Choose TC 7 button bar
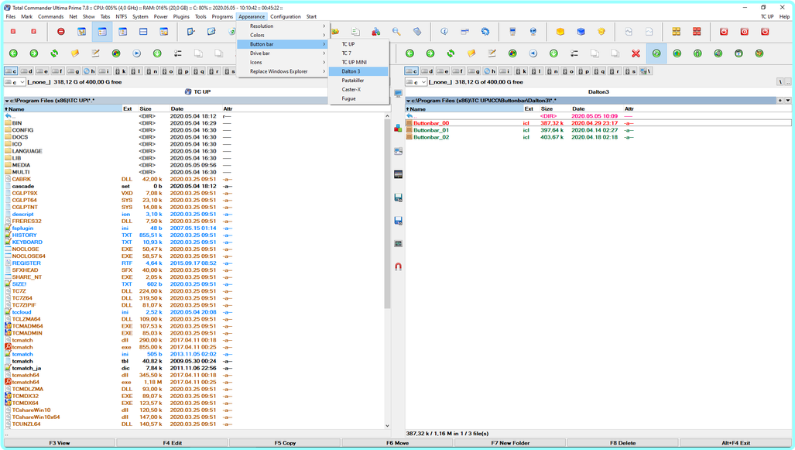This screenshot has width=795, height=450. click(359, 53)
